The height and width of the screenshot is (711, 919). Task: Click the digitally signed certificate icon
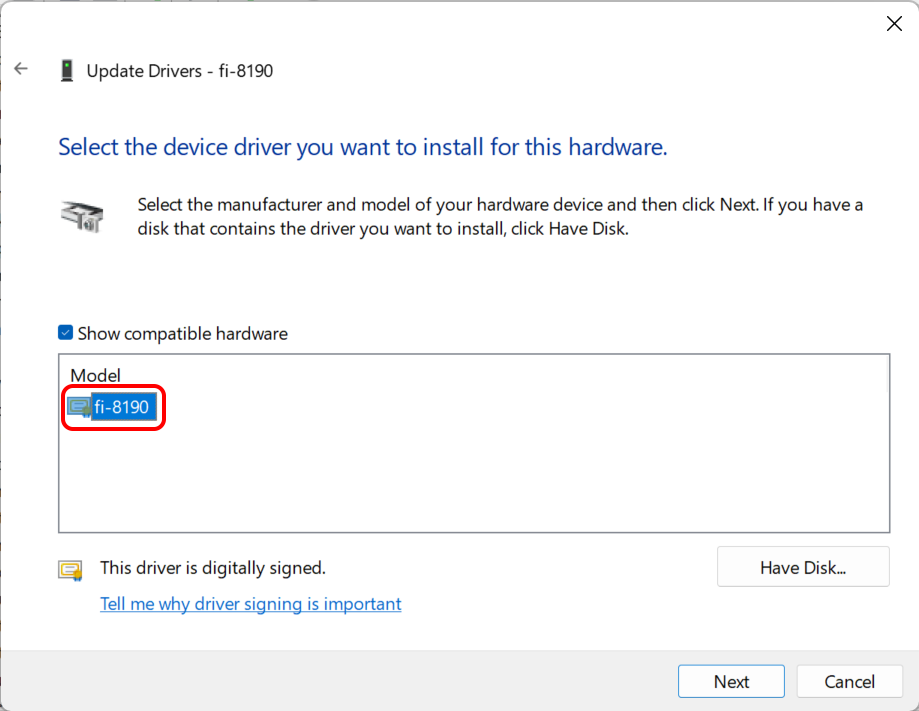70,570
